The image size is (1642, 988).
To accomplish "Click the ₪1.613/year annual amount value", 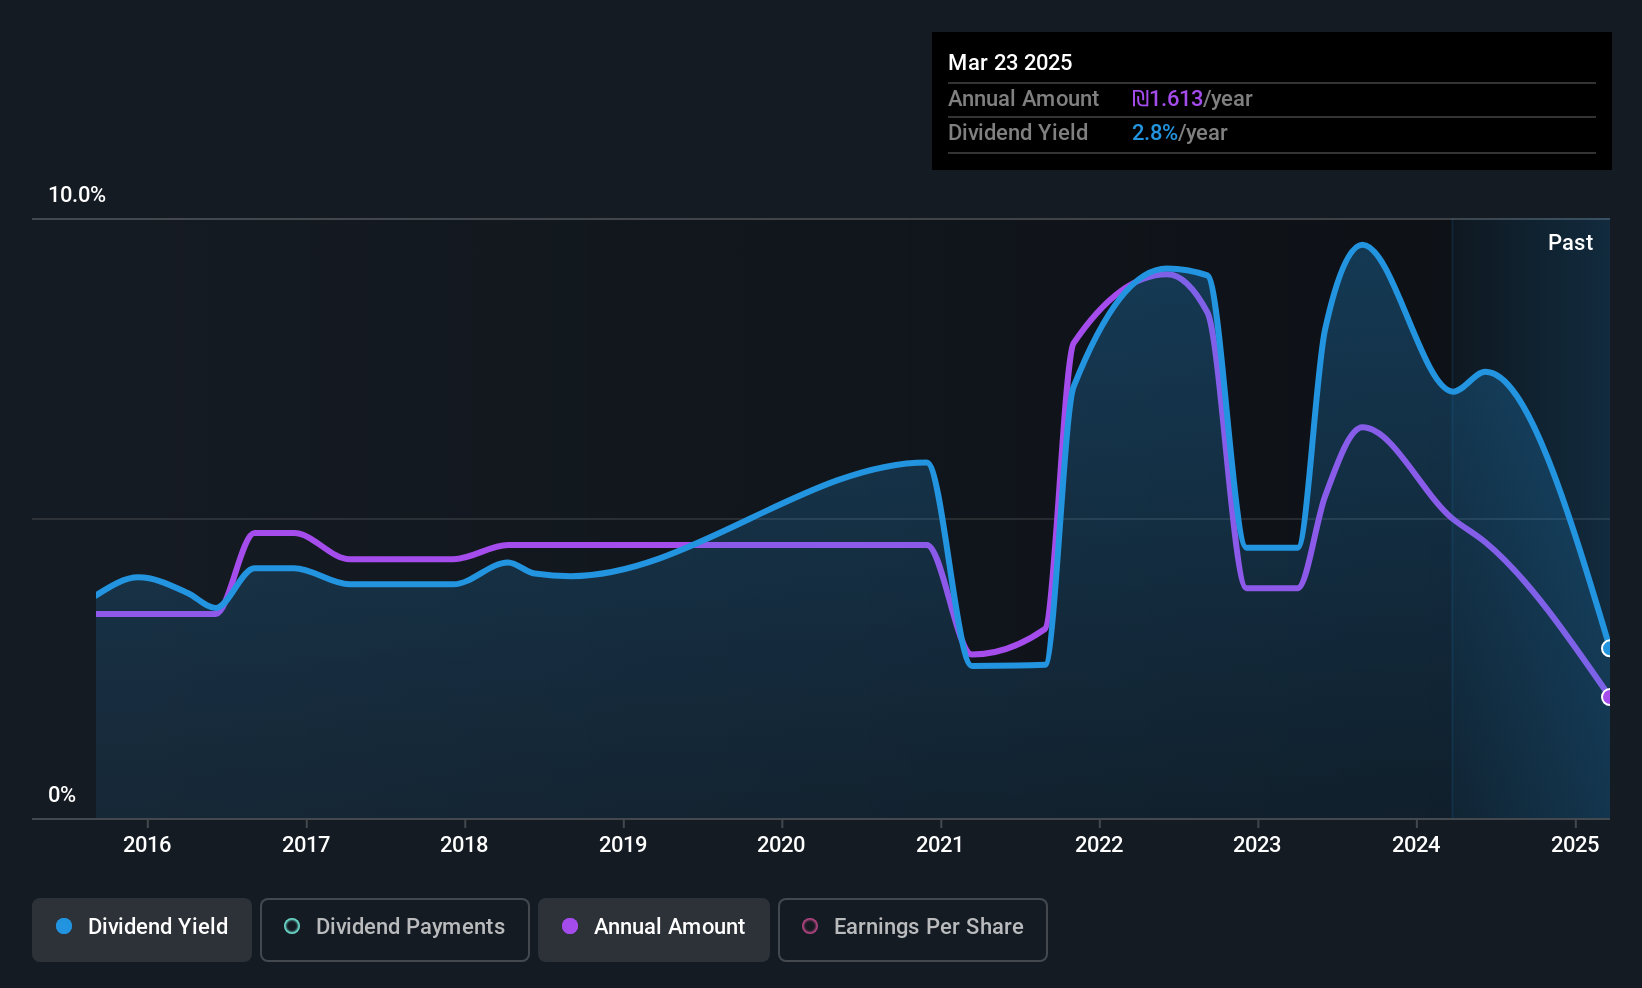I will (x=1192, y=99).
